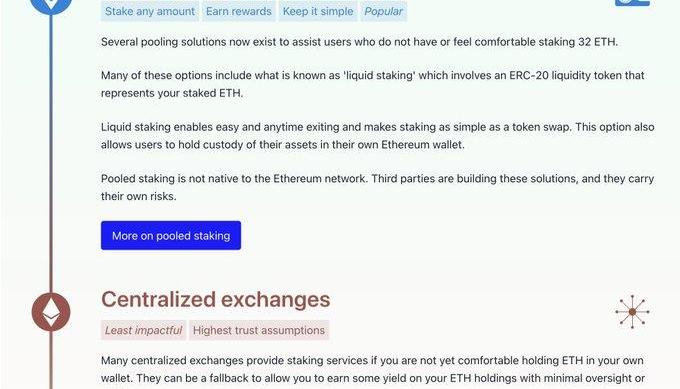The height and width of the screenshot is (389, 680).
Task: Click the centralized network hub icon
Action: (x=632, y=312)
